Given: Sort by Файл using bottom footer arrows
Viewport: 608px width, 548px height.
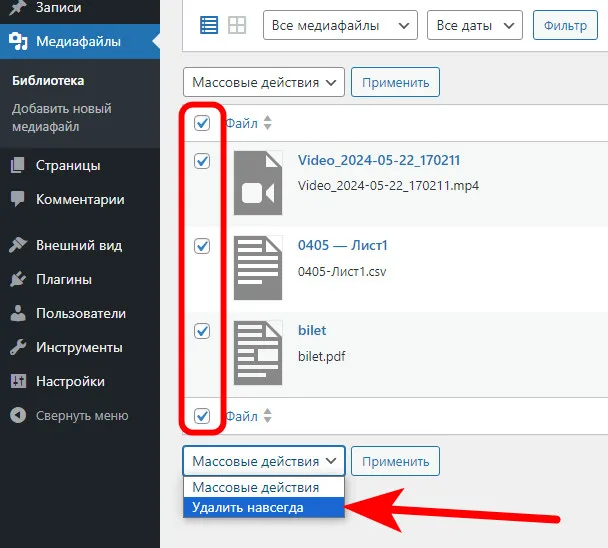Looking at the screenshot, I should 268,416.
